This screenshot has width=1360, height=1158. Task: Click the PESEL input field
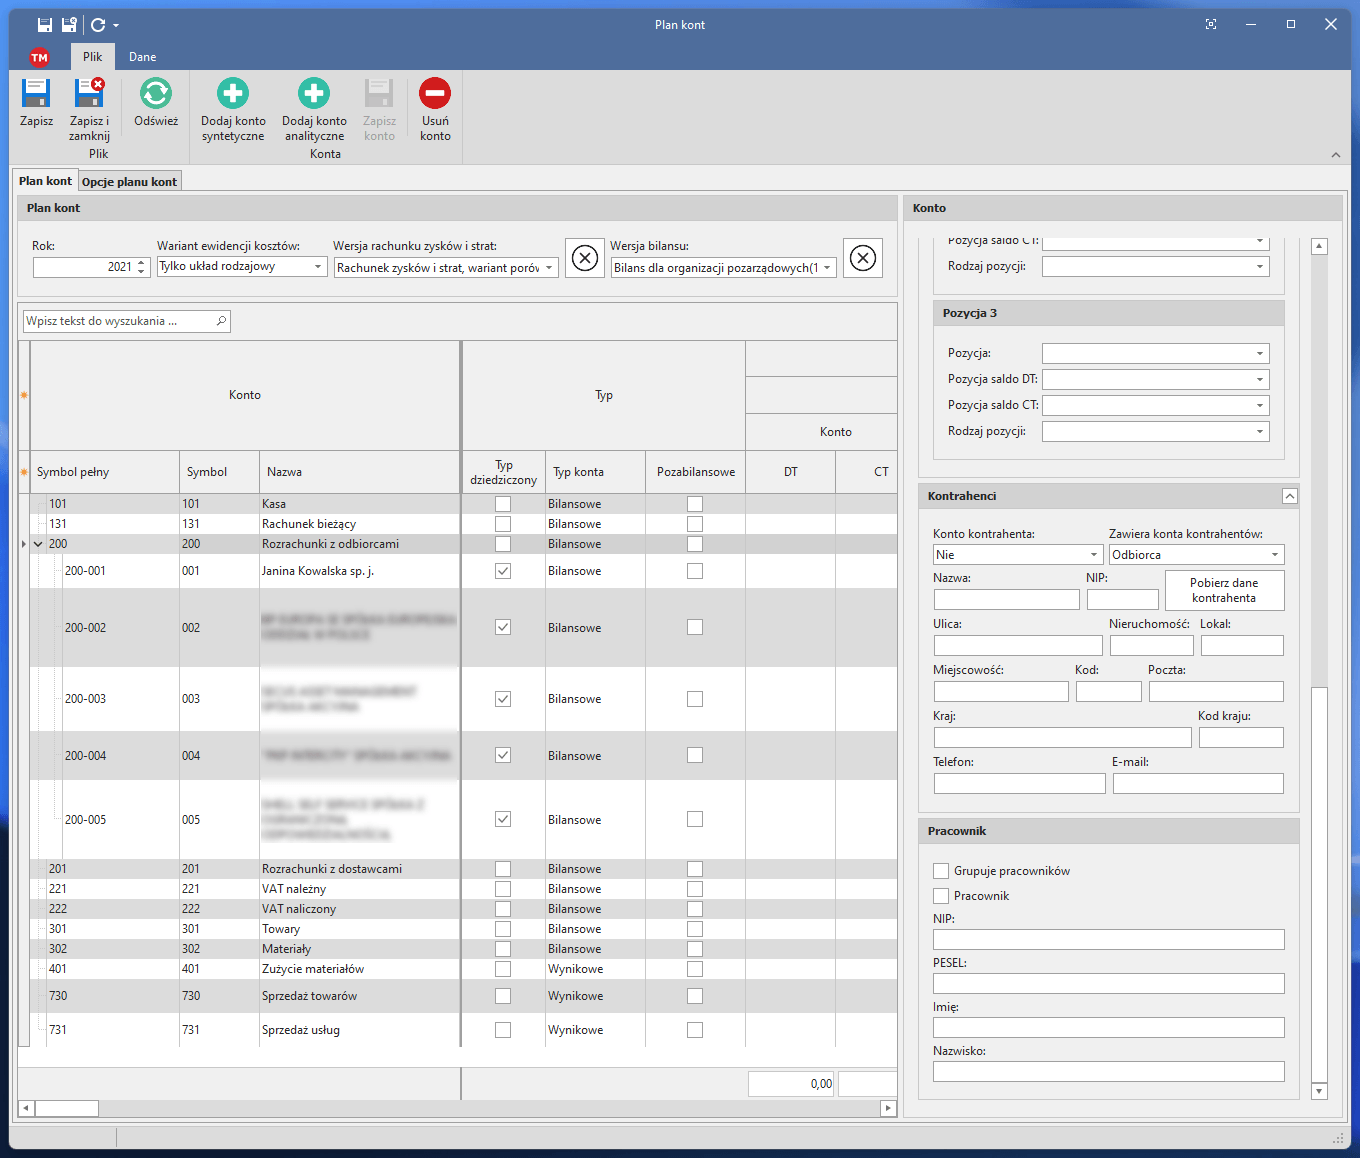[1108, 984]
